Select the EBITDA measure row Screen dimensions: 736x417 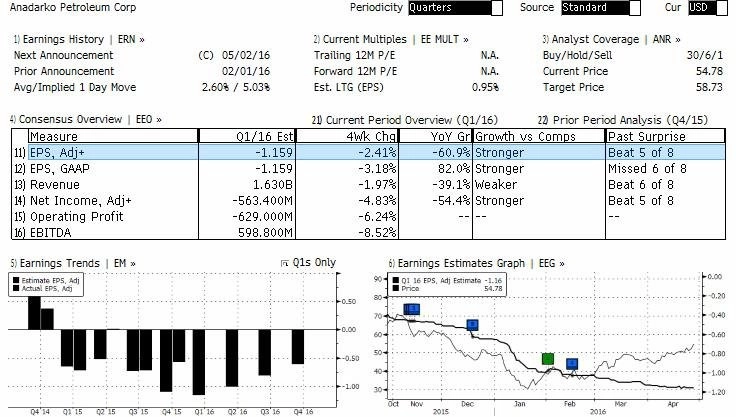(368, 232)
